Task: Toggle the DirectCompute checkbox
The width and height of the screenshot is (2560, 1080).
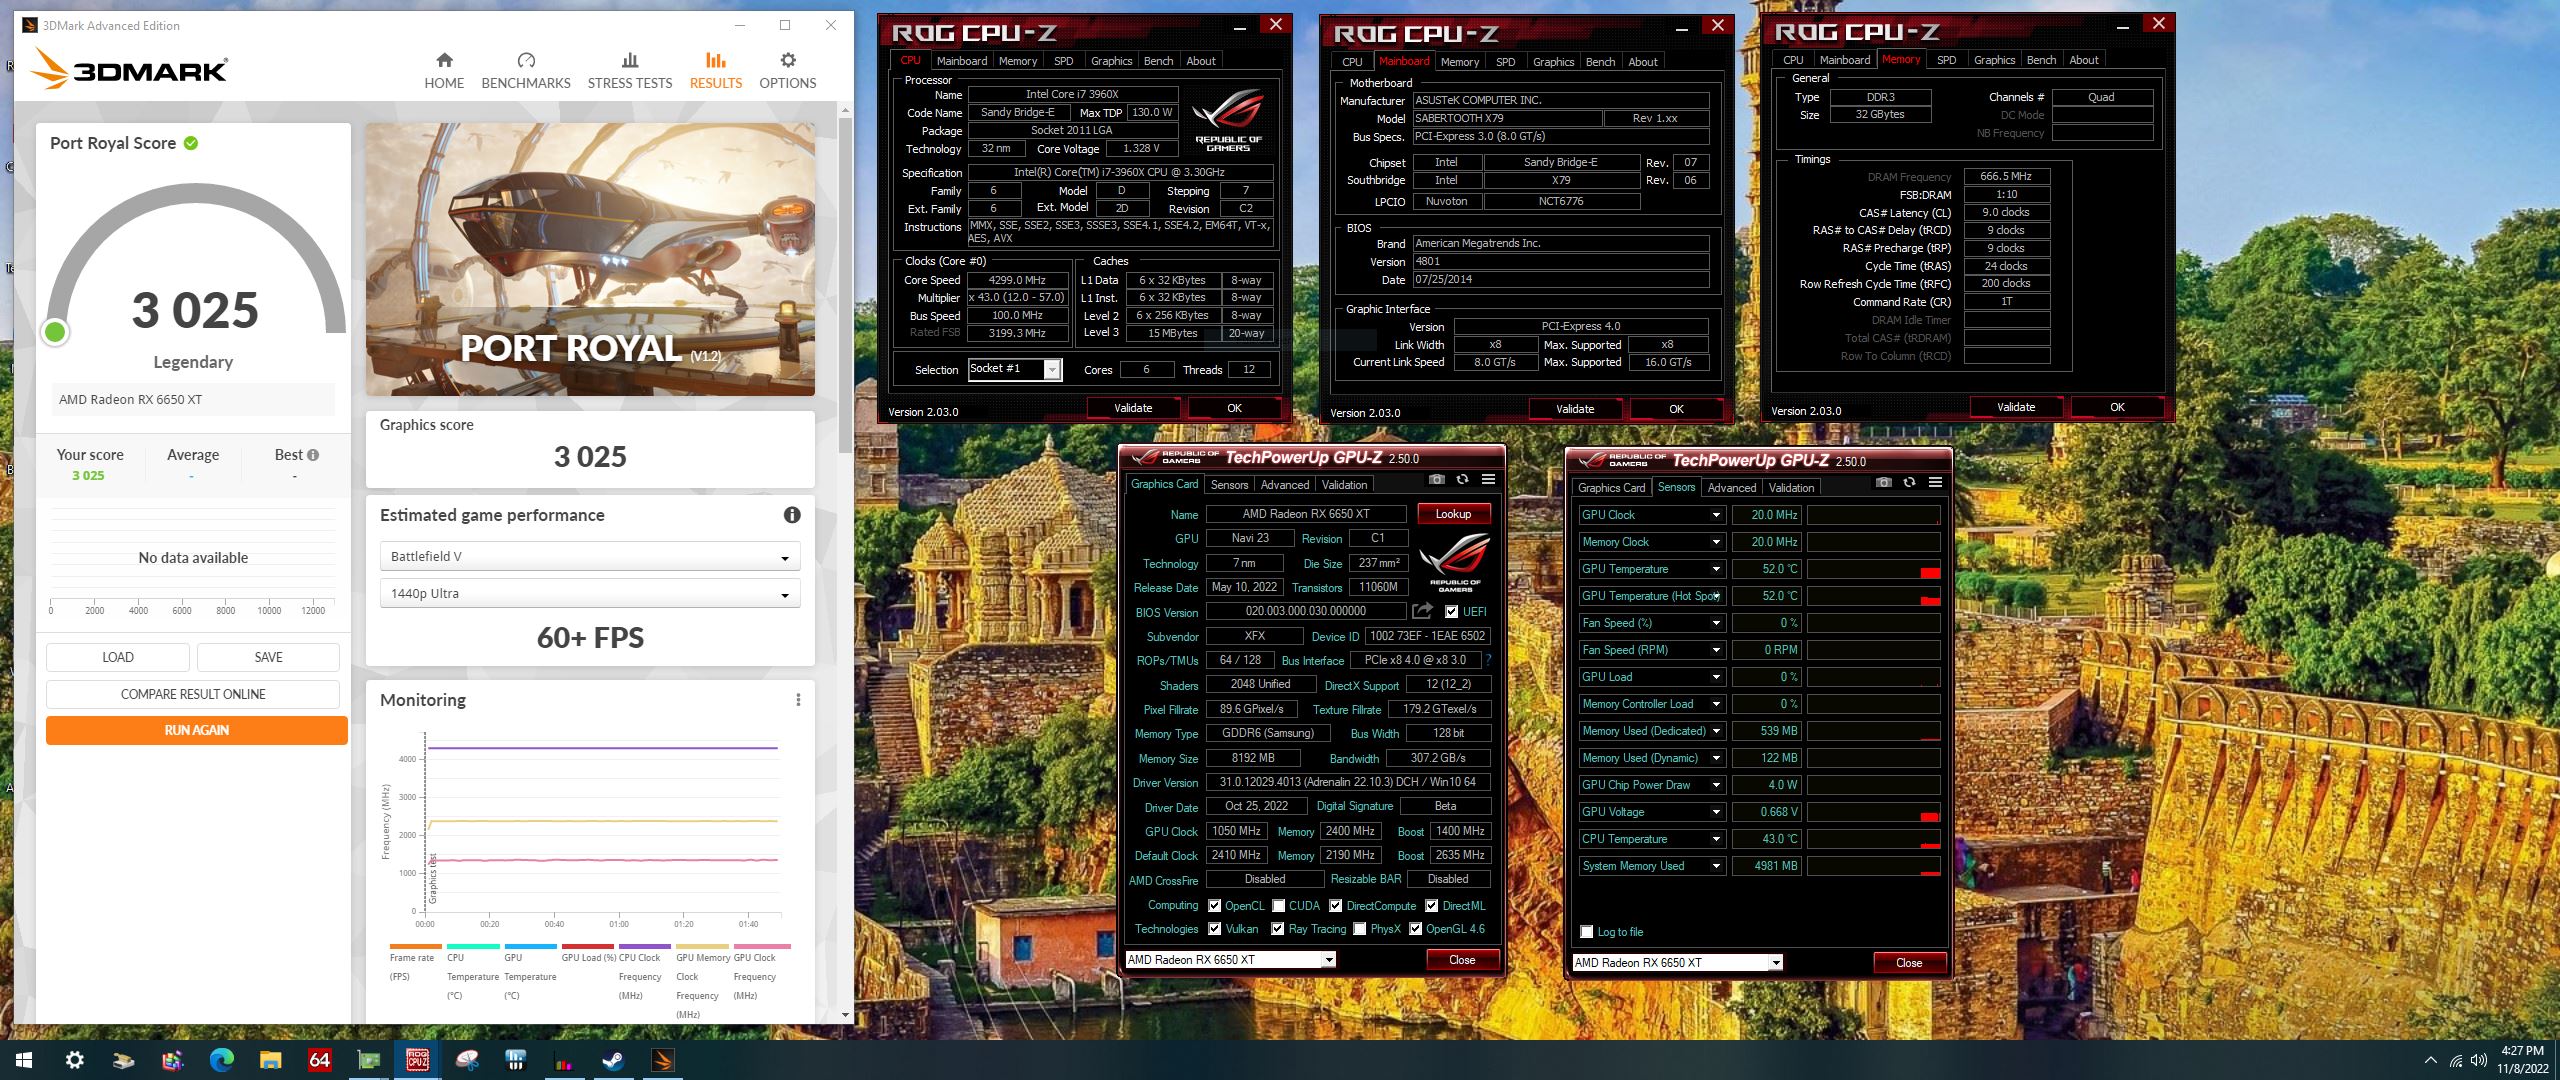Action: click(1335, 906)
